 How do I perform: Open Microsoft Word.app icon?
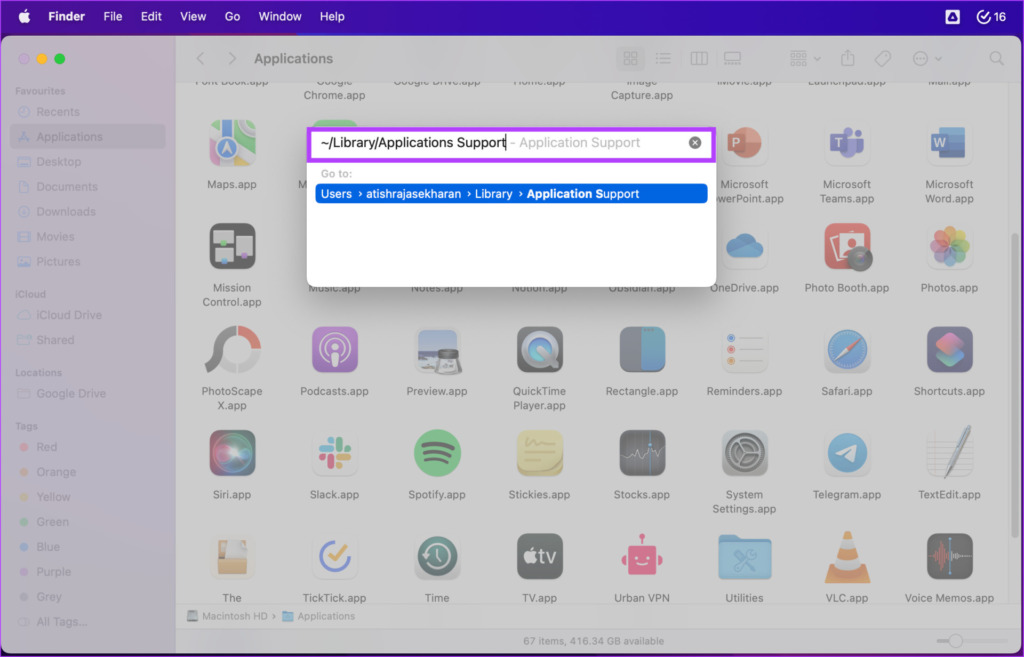click(x=950, y=143)
